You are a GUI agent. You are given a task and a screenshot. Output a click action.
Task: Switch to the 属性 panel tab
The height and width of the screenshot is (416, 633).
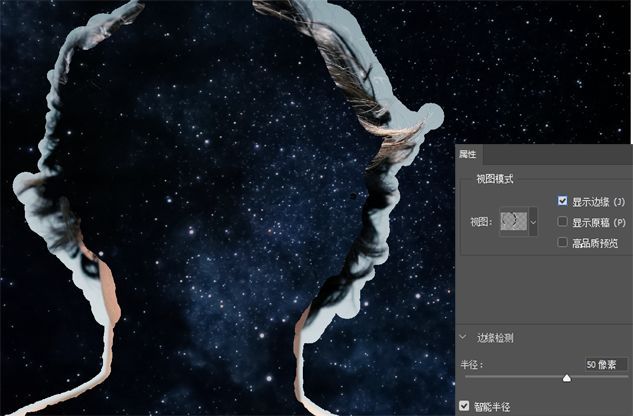pyautogui.click(x=468, y=154)
